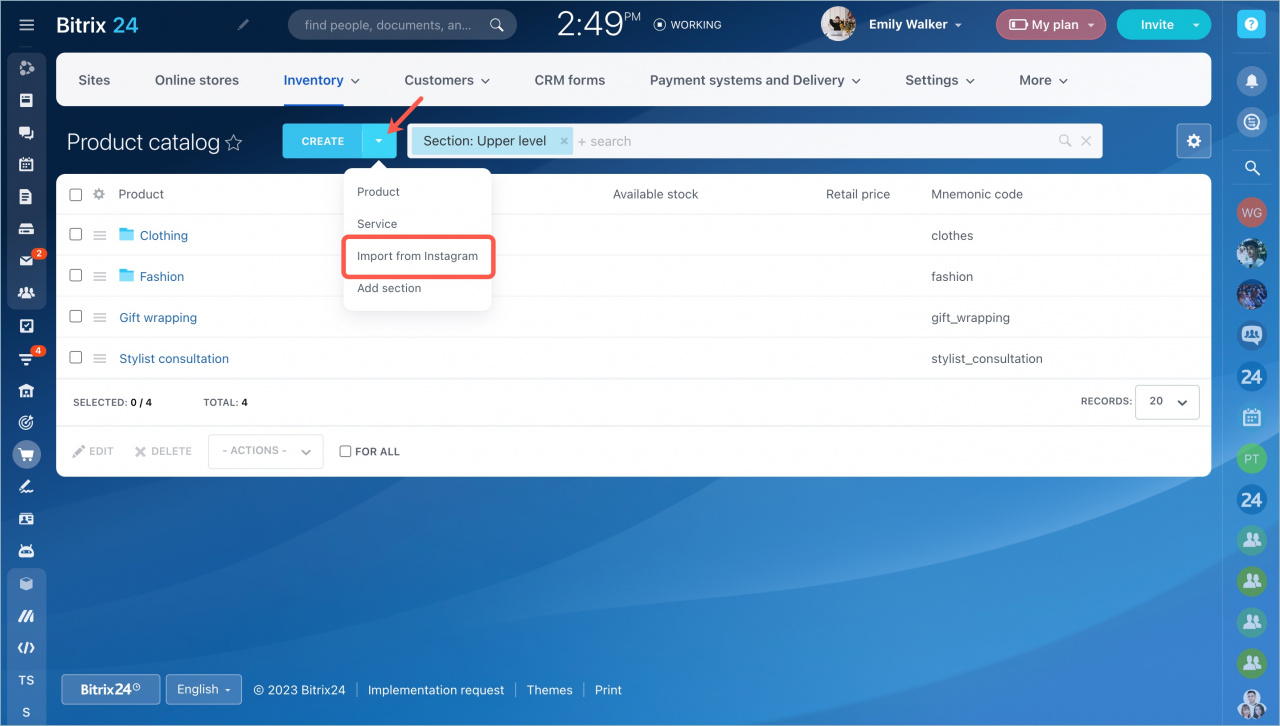
Task: Open Webmail envelope icon with badge 2
Action: click(x=27, y=260)
